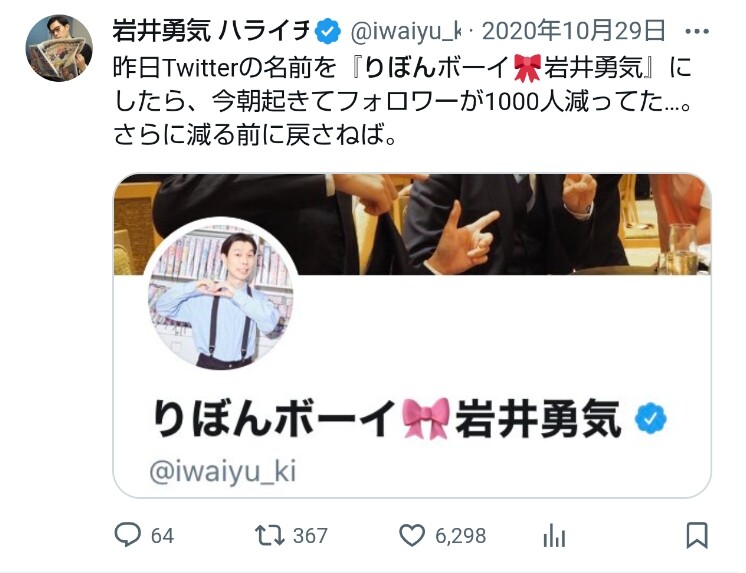
Task: Open the tweet date 2020年10月29日
Action: coord(573,31)
